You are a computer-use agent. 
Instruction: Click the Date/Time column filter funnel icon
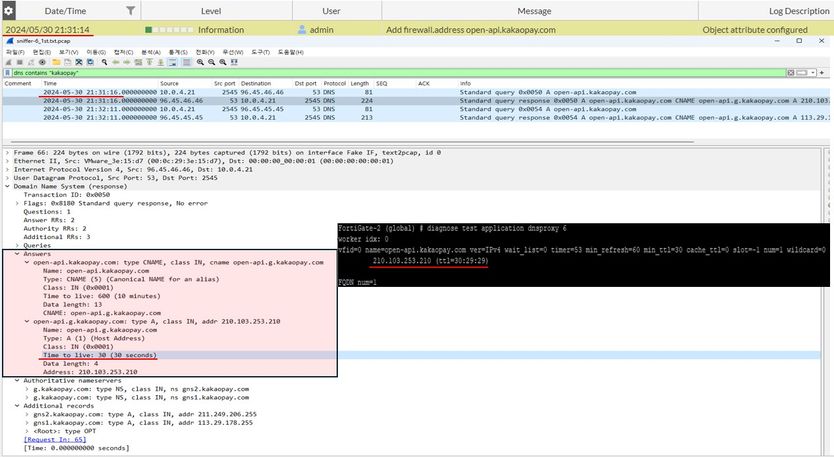pos(130,11)
